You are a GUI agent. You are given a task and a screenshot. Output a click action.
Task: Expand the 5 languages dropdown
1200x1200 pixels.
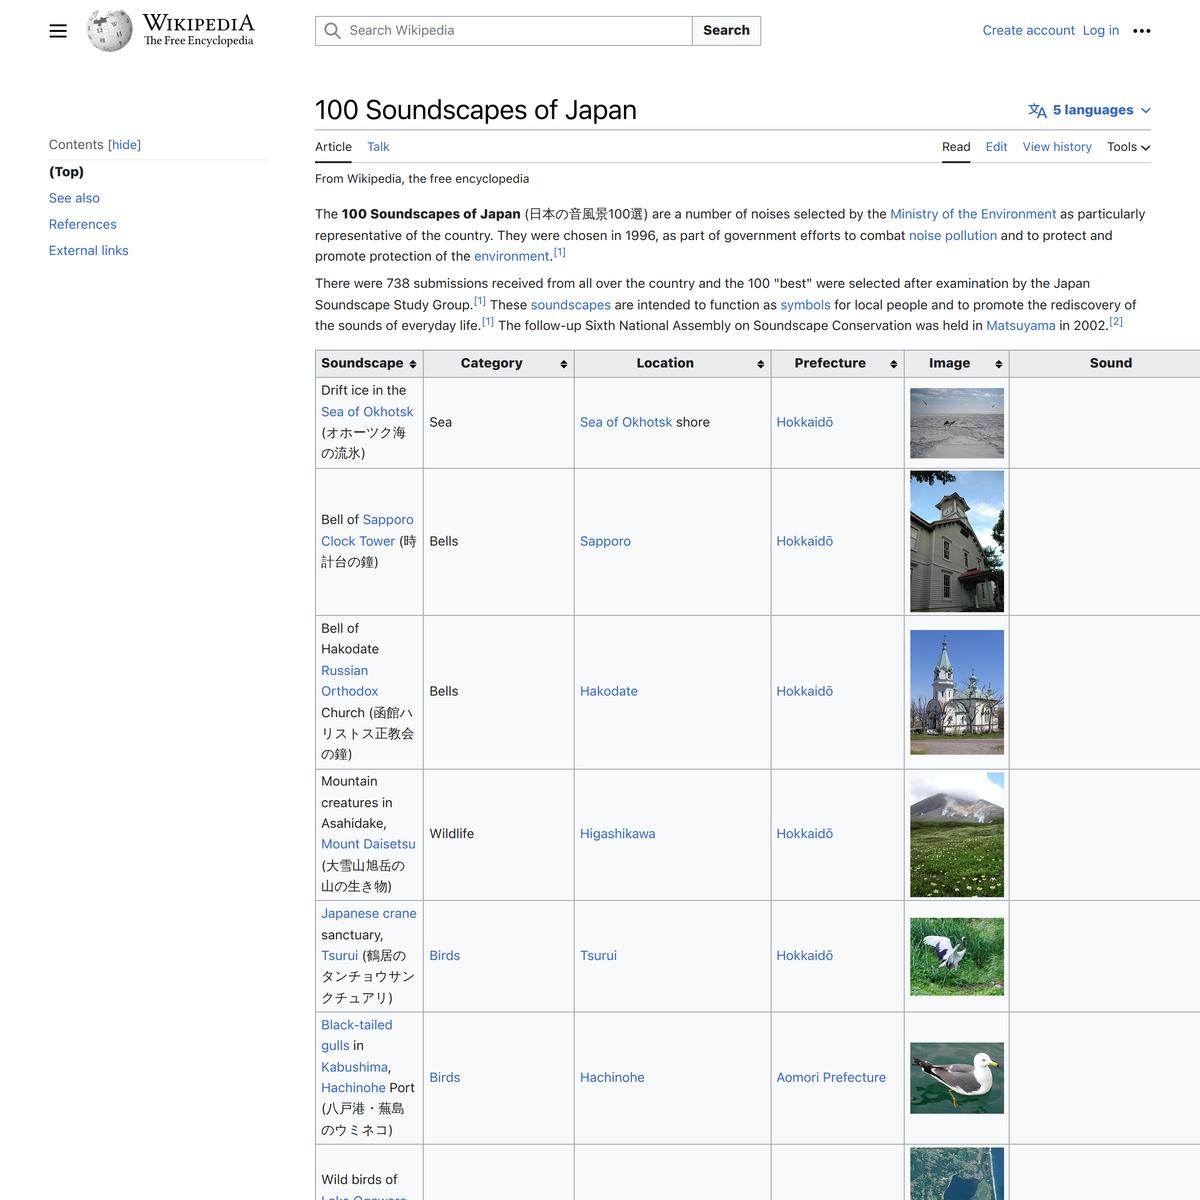1089,110
